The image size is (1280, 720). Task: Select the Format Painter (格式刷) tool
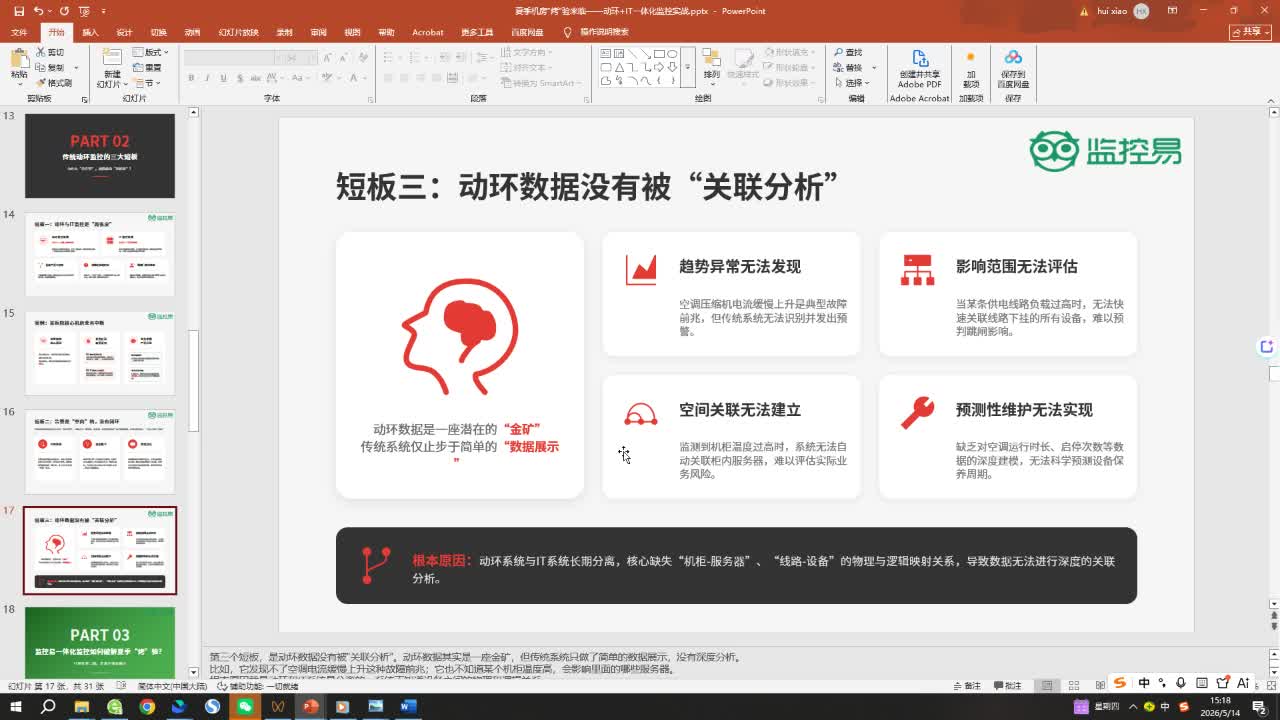54,83
